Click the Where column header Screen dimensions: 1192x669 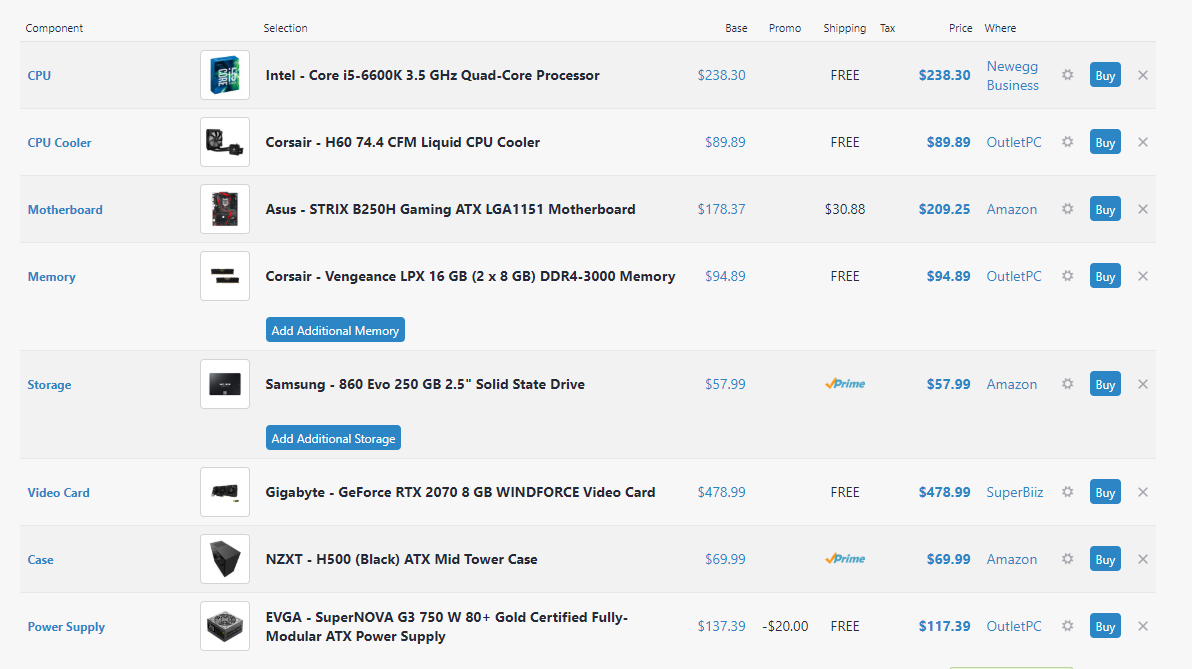tap(1000, 28)
